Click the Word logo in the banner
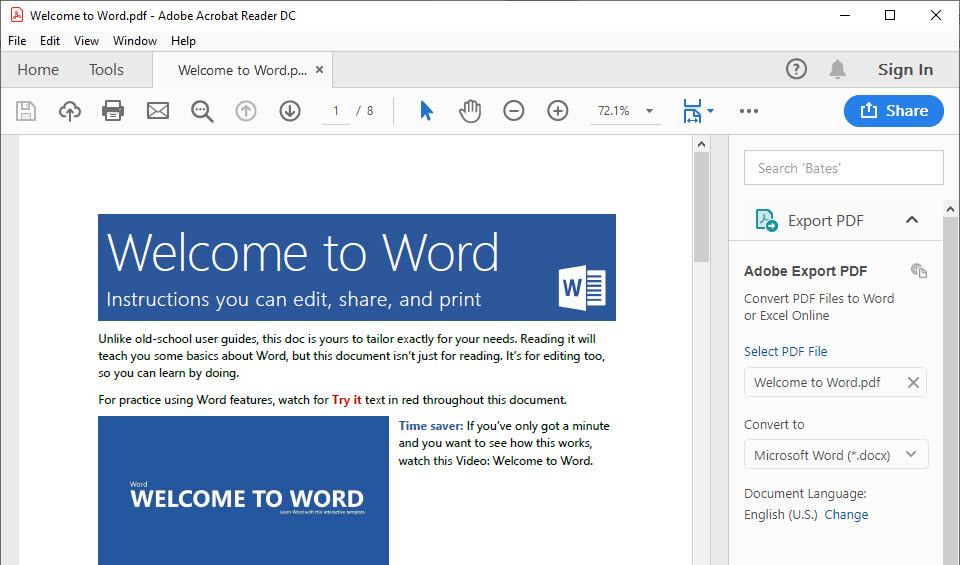Screen dimensions: 960x565 pyautogui.click(x=582, y=288)
